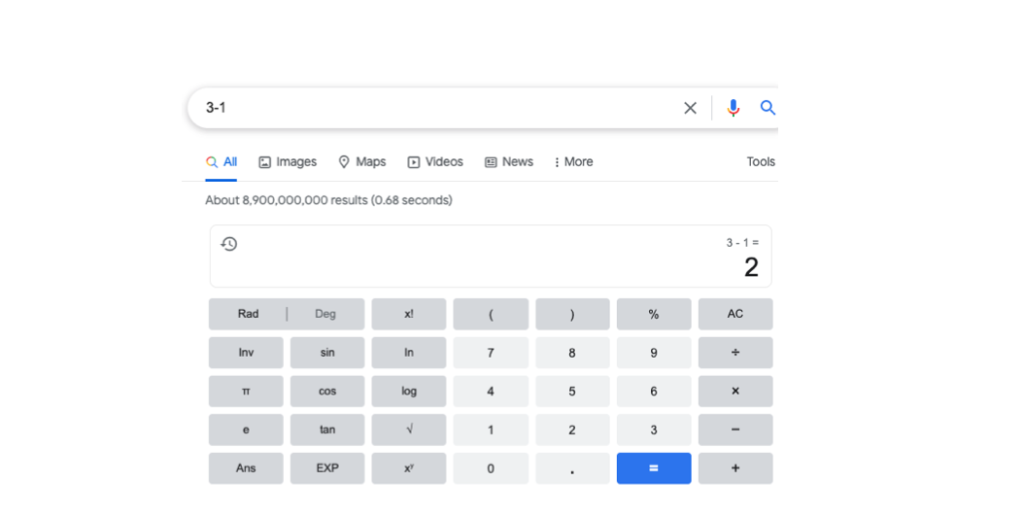The image size is (1024, 517).
Task: Open calculator history clock icon
Action: [229, 244]
